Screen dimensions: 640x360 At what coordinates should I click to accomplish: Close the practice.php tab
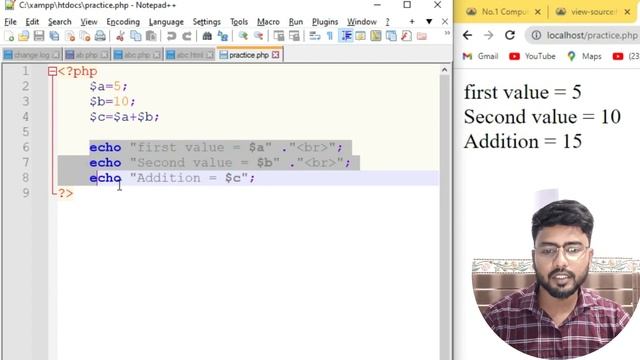[276, 55]
